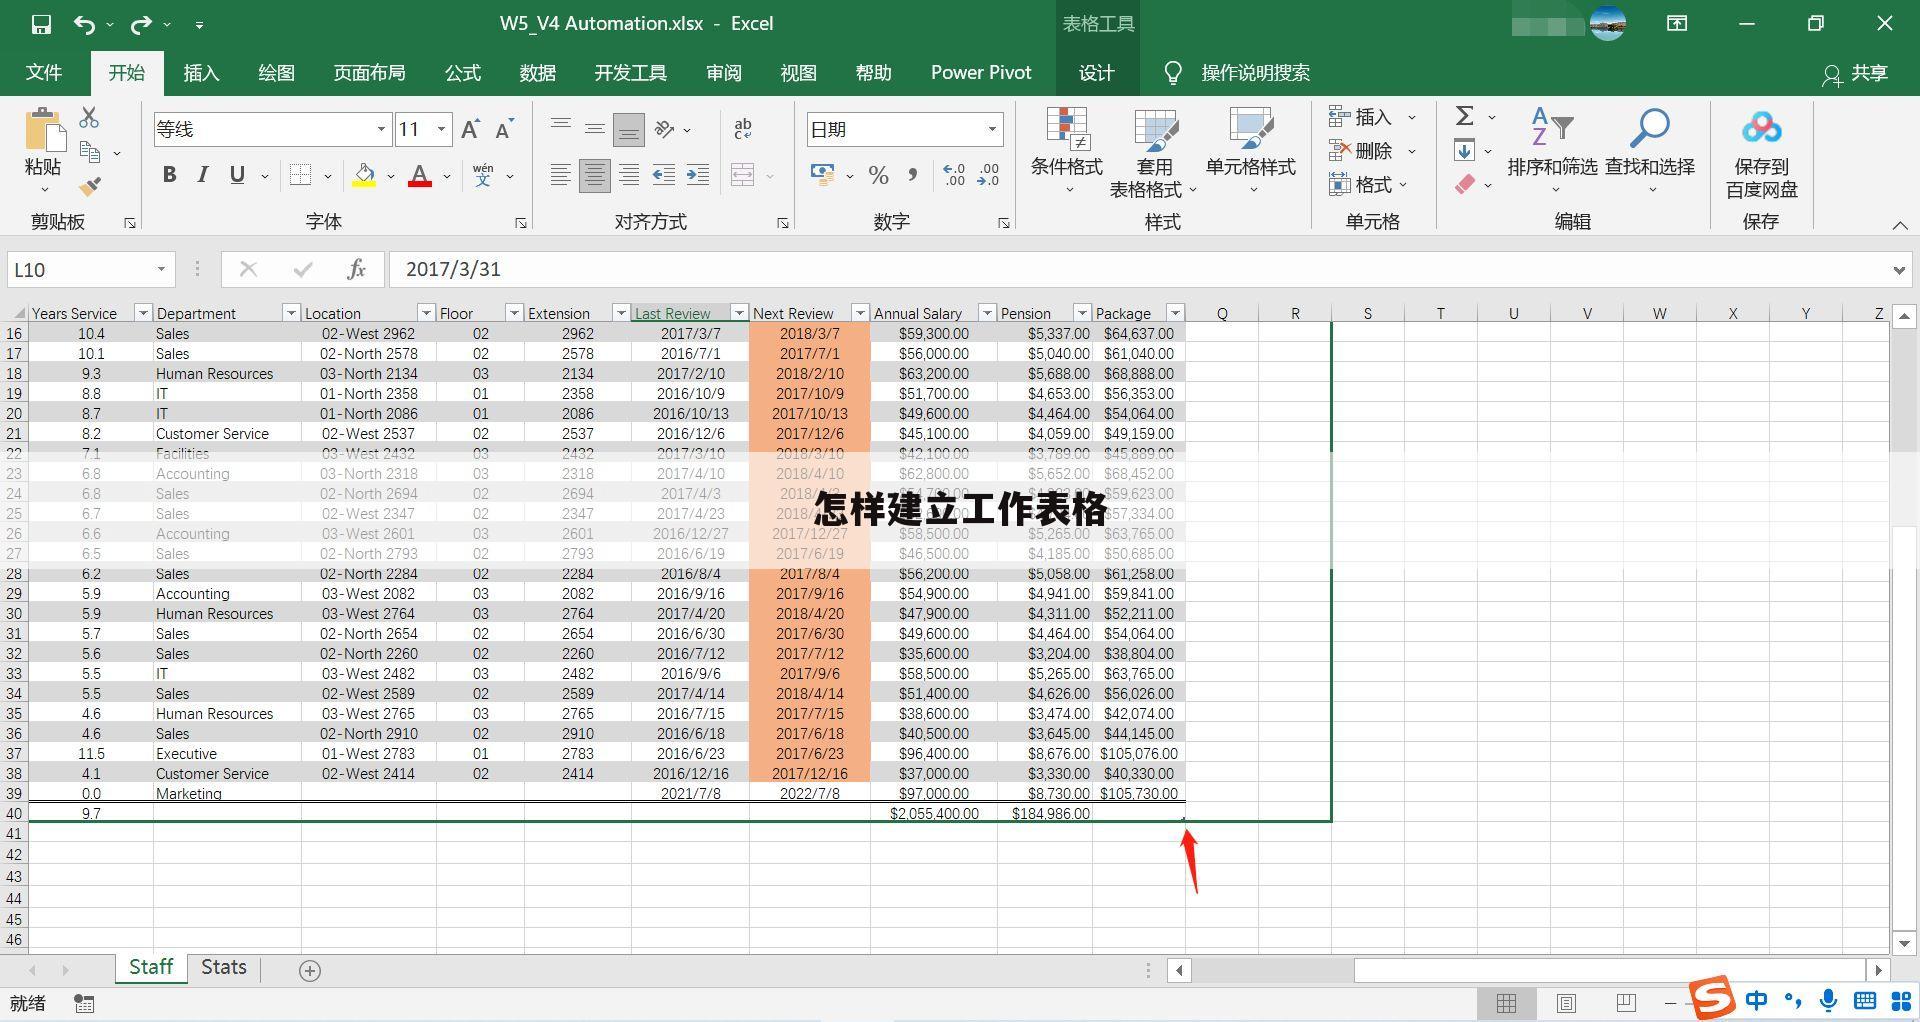Toggle Italic formatting
The image size is (1920, 1022).
pos(203,175)
